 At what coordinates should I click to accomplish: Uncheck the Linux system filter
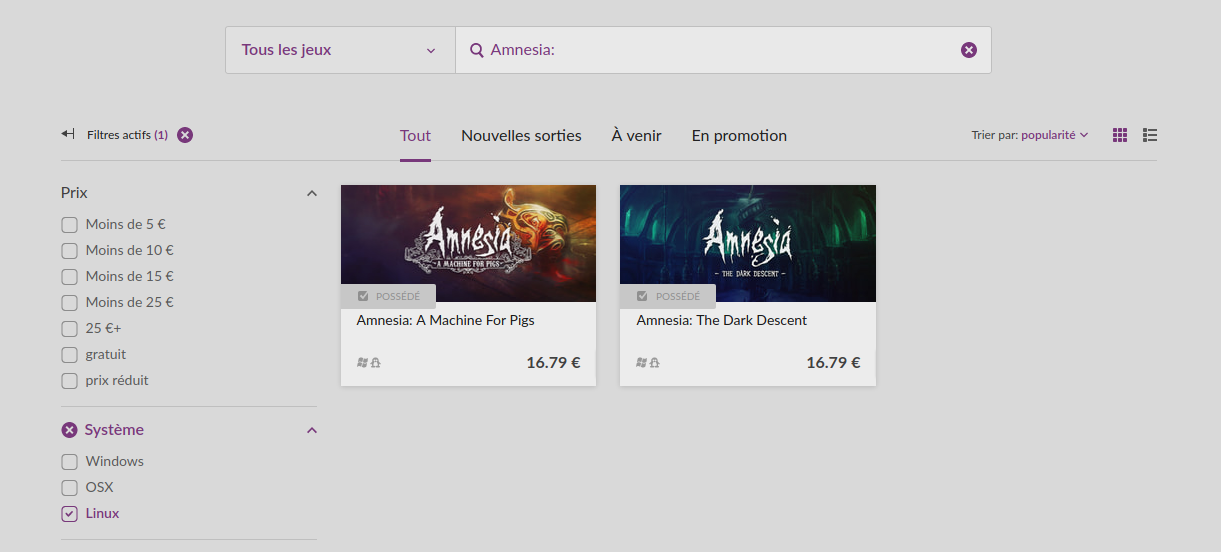coord(69,514)
